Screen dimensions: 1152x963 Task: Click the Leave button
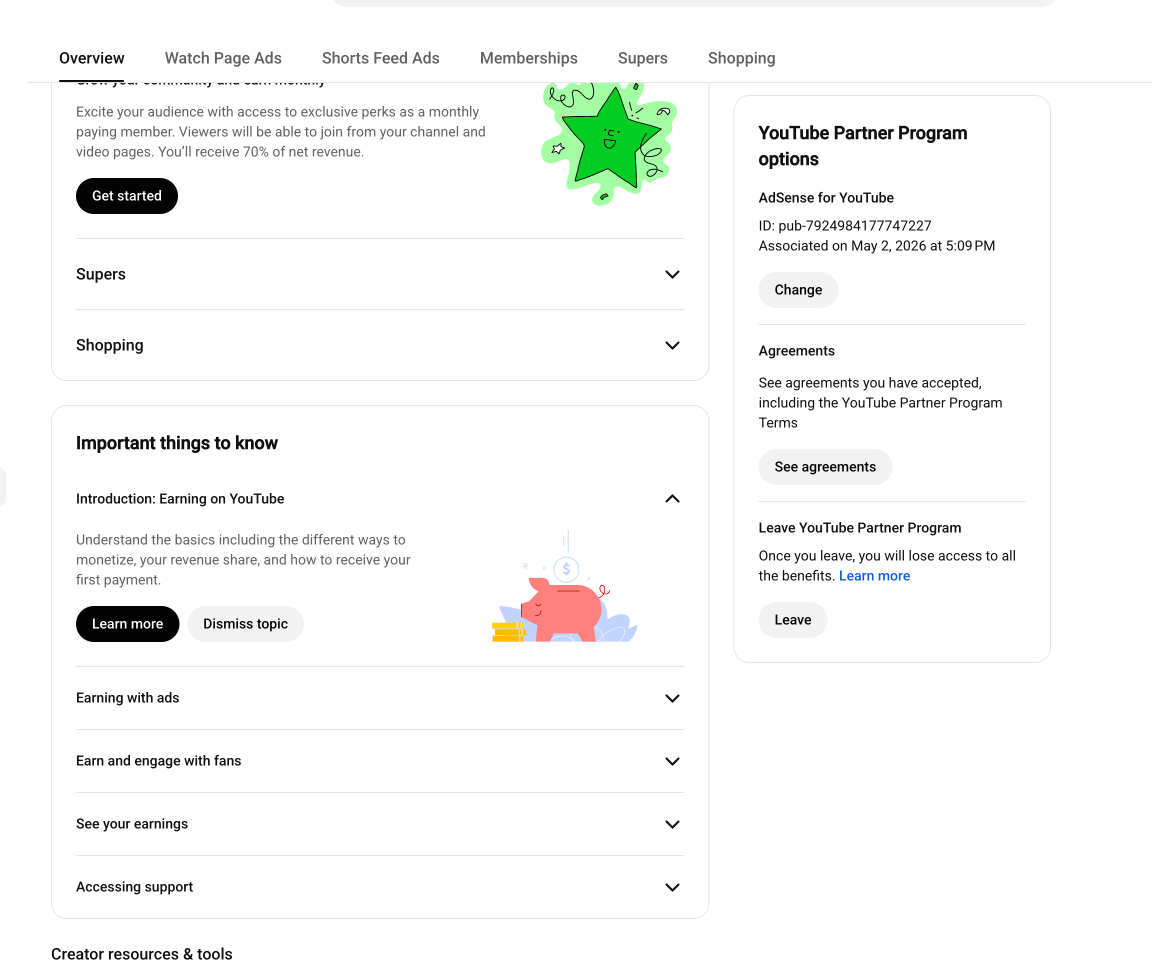tap(793, 620)
